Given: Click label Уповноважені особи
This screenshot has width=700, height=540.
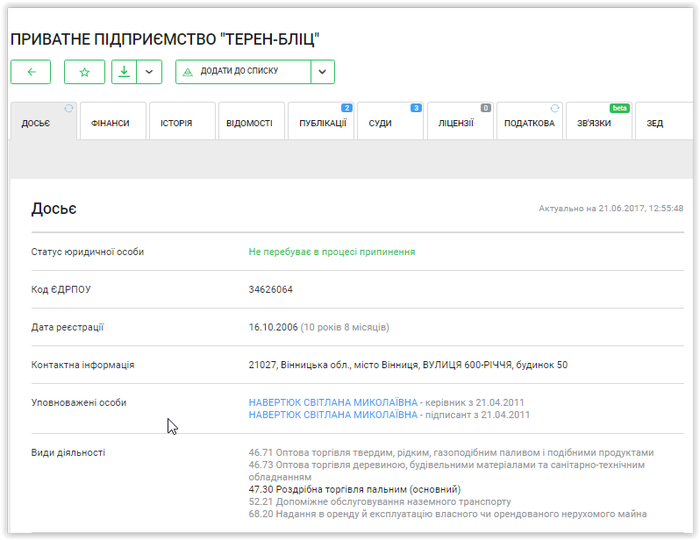Looking at the screenshot, I should pos(79,403).
